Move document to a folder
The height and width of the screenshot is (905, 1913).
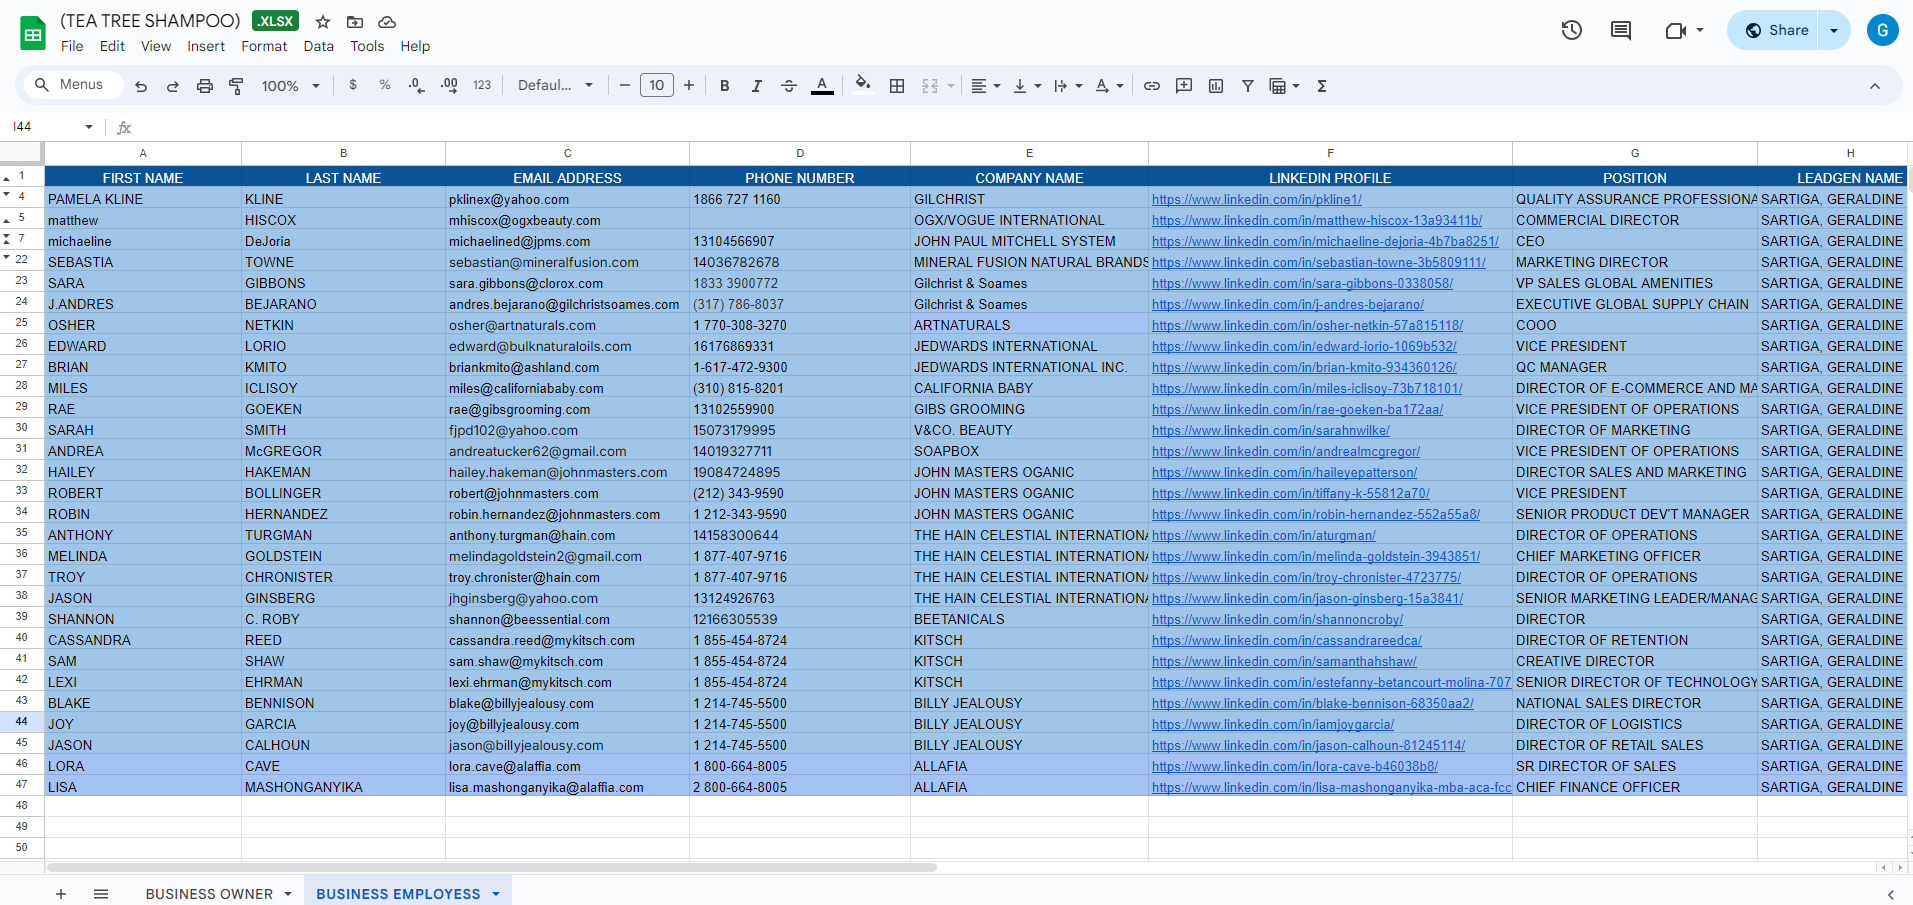(x=355, y=22)
